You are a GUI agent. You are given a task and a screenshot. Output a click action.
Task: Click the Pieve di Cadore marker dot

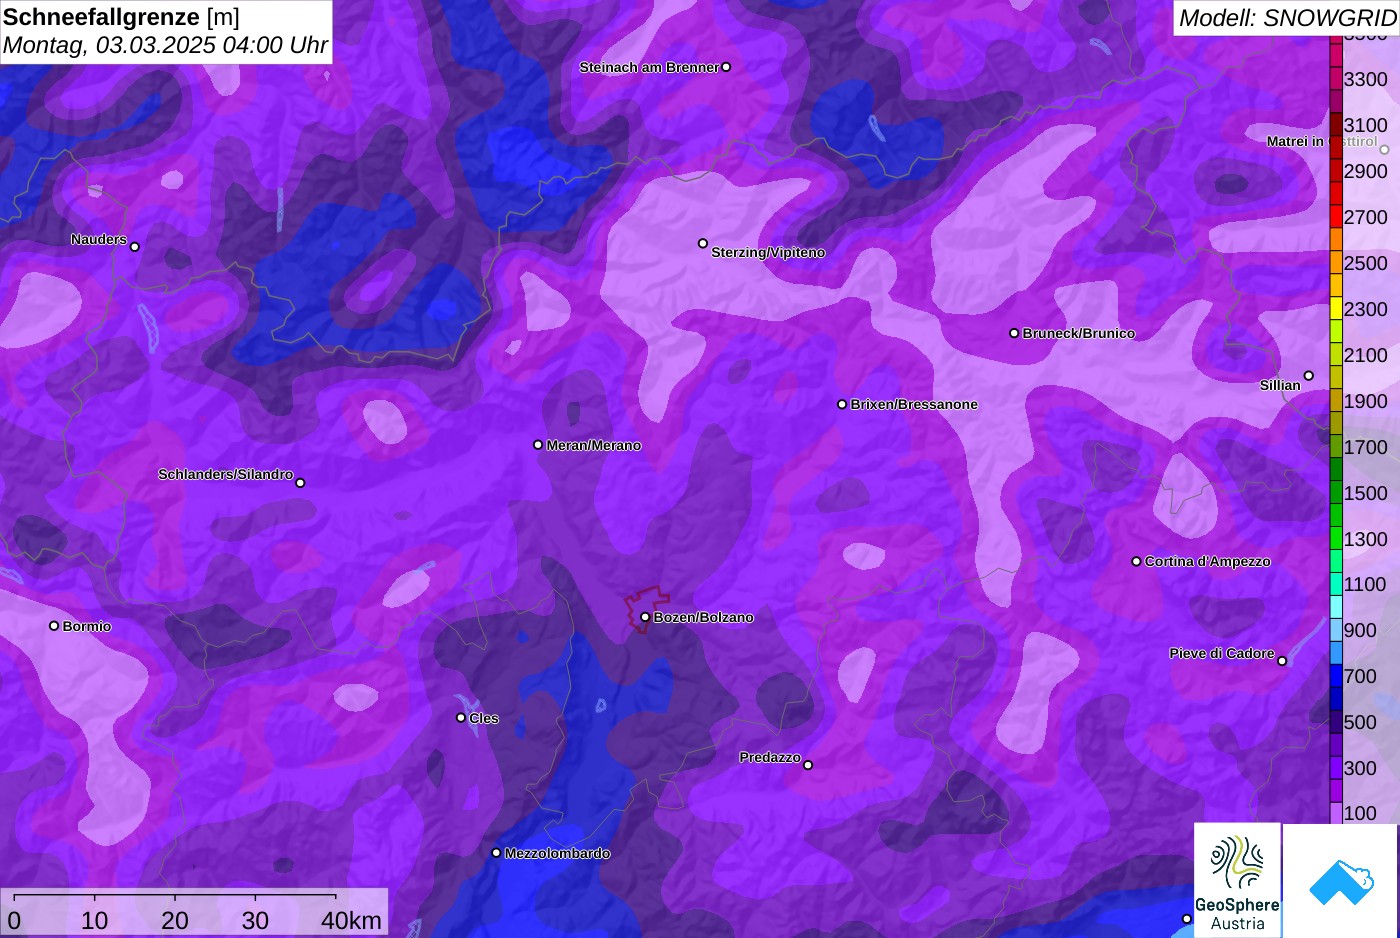1282,661
